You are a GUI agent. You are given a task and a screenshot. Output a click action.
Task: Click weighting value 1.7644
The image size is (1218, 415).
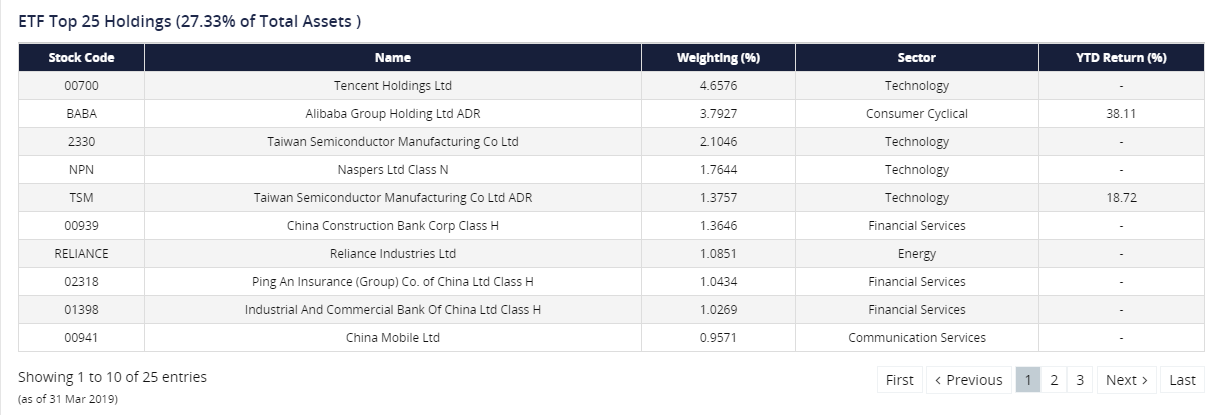(718, 170)
